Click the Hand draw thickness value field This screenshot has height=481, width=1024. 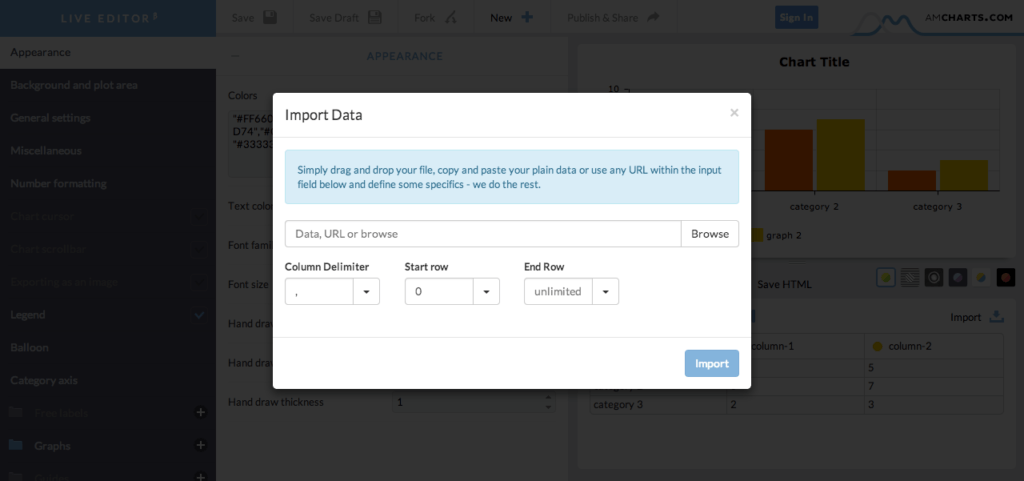(468, 402)
